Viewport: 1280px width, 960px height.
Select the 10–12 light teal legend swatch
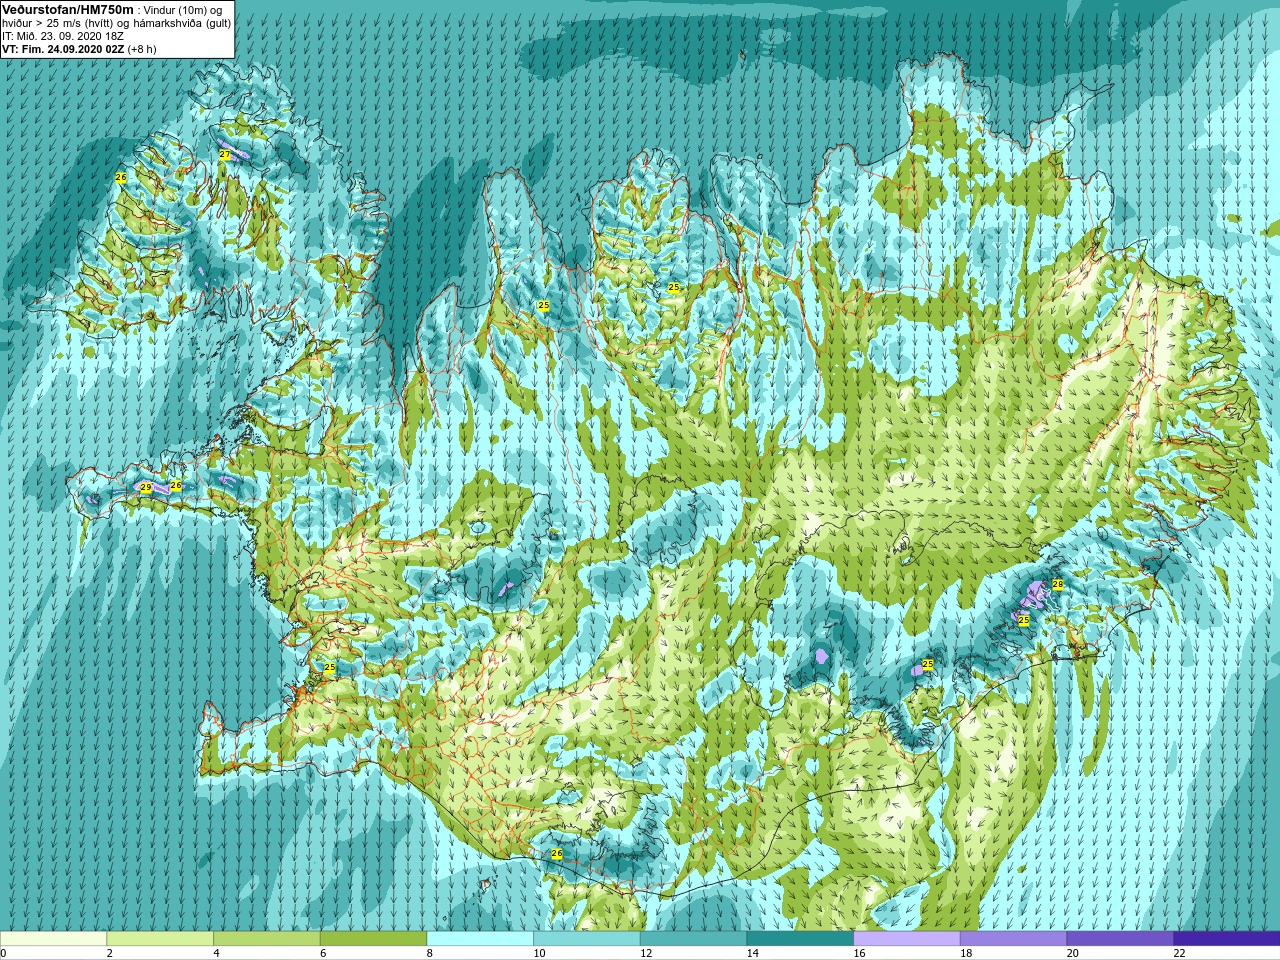click(587, 939)
